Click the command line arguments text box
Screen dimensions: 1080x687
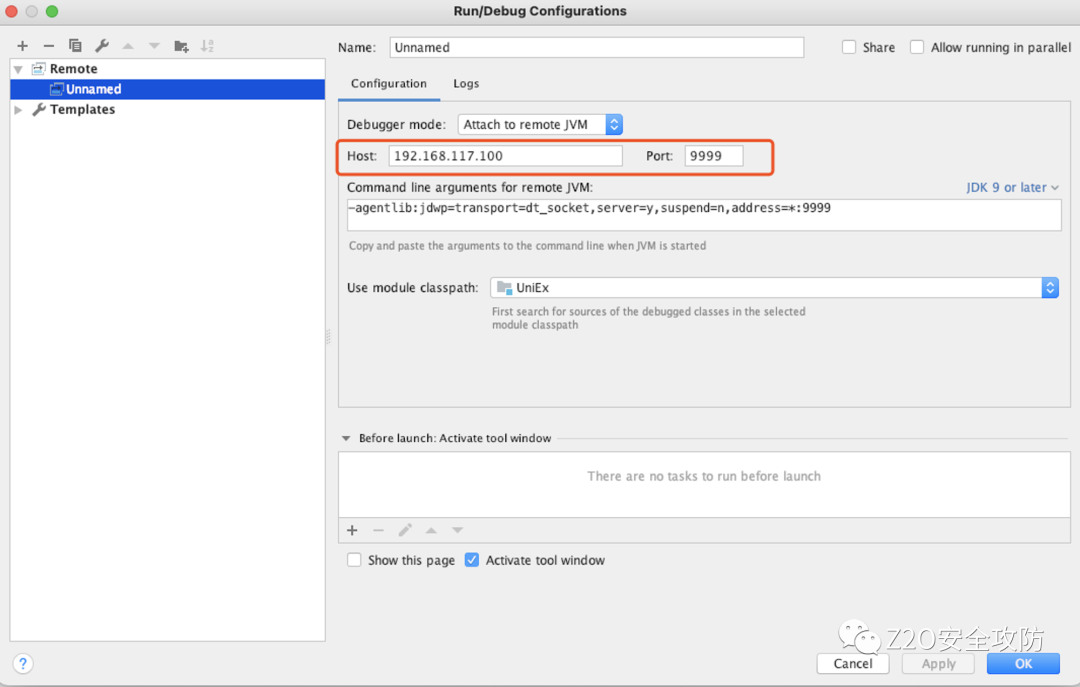point(704,215)
